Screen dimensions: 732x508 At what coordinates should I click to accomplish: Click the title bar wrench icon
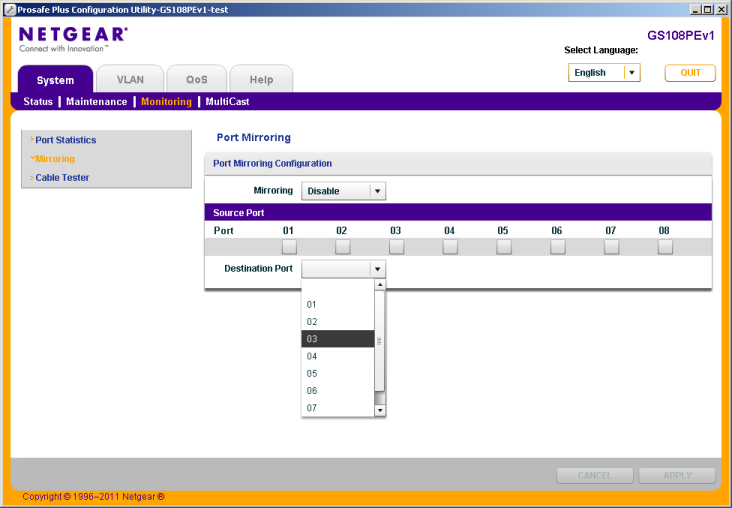coord(10,9)
